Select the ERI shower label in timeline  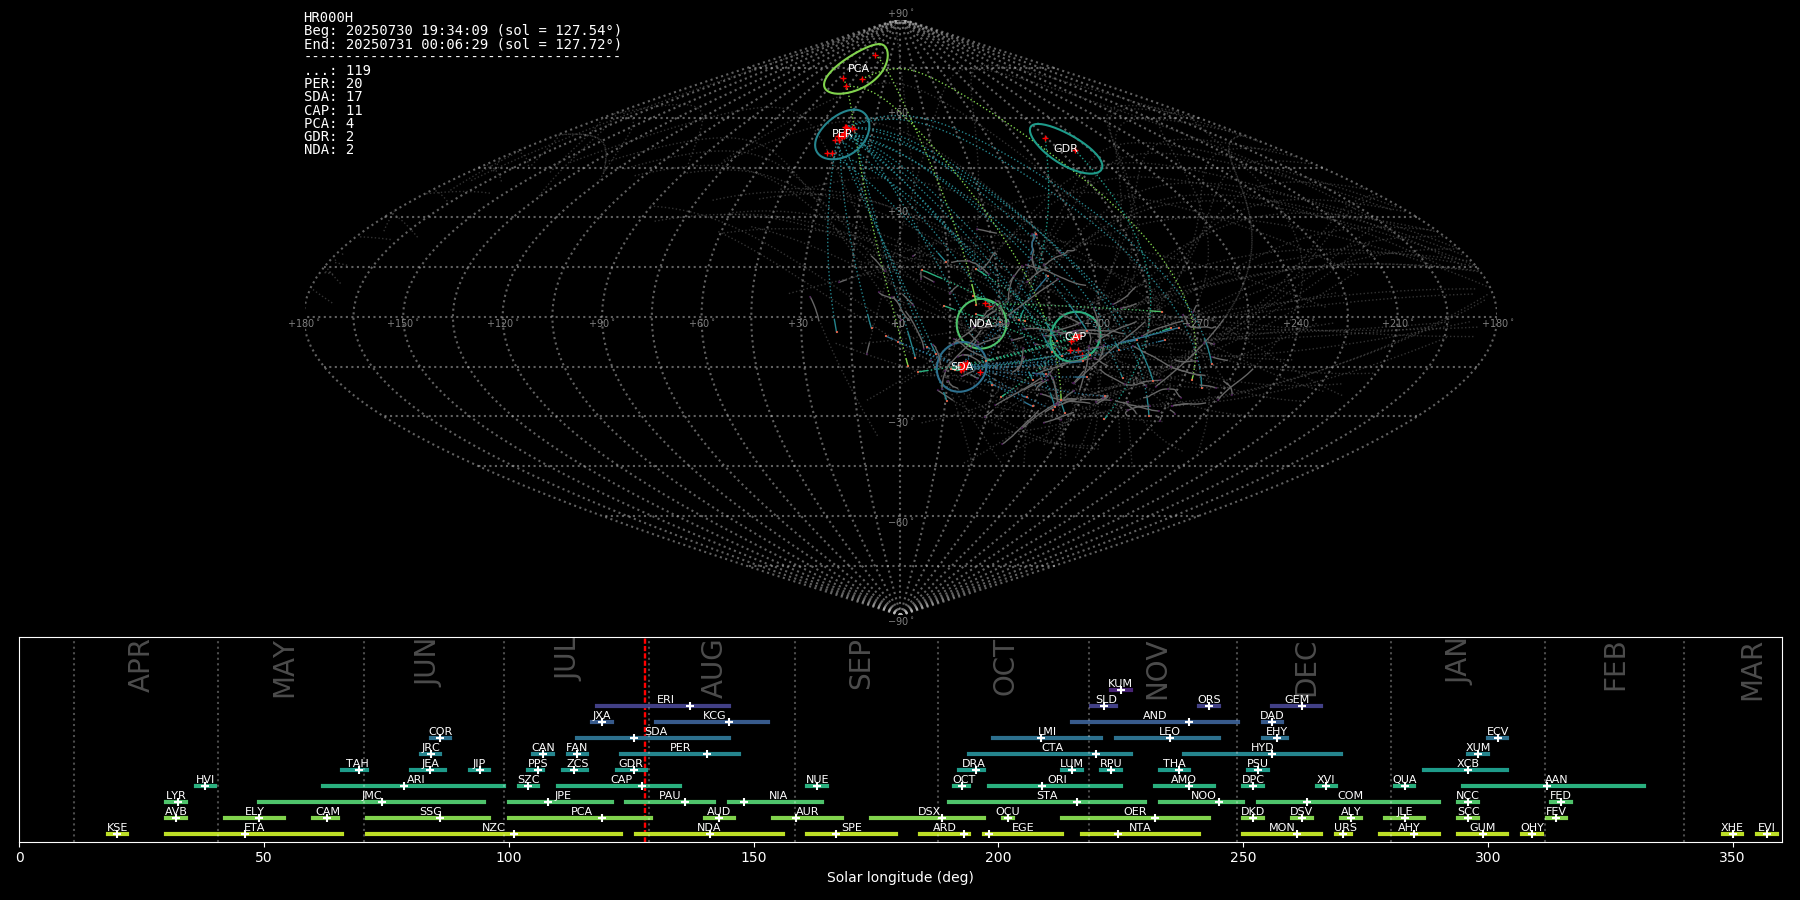(x=665, y=700)
